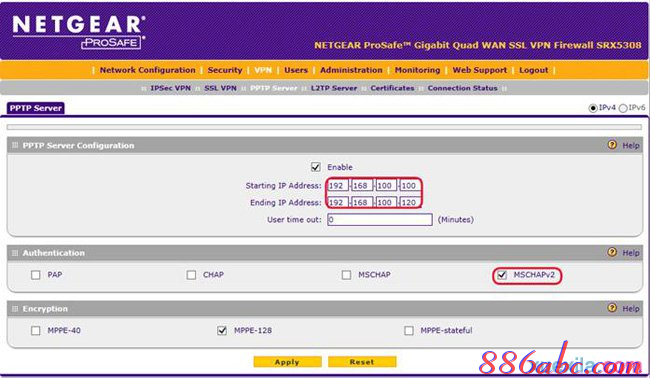The image size is (650, 378).
Task: Select the PPTP Server page tab
Action: 36,108
